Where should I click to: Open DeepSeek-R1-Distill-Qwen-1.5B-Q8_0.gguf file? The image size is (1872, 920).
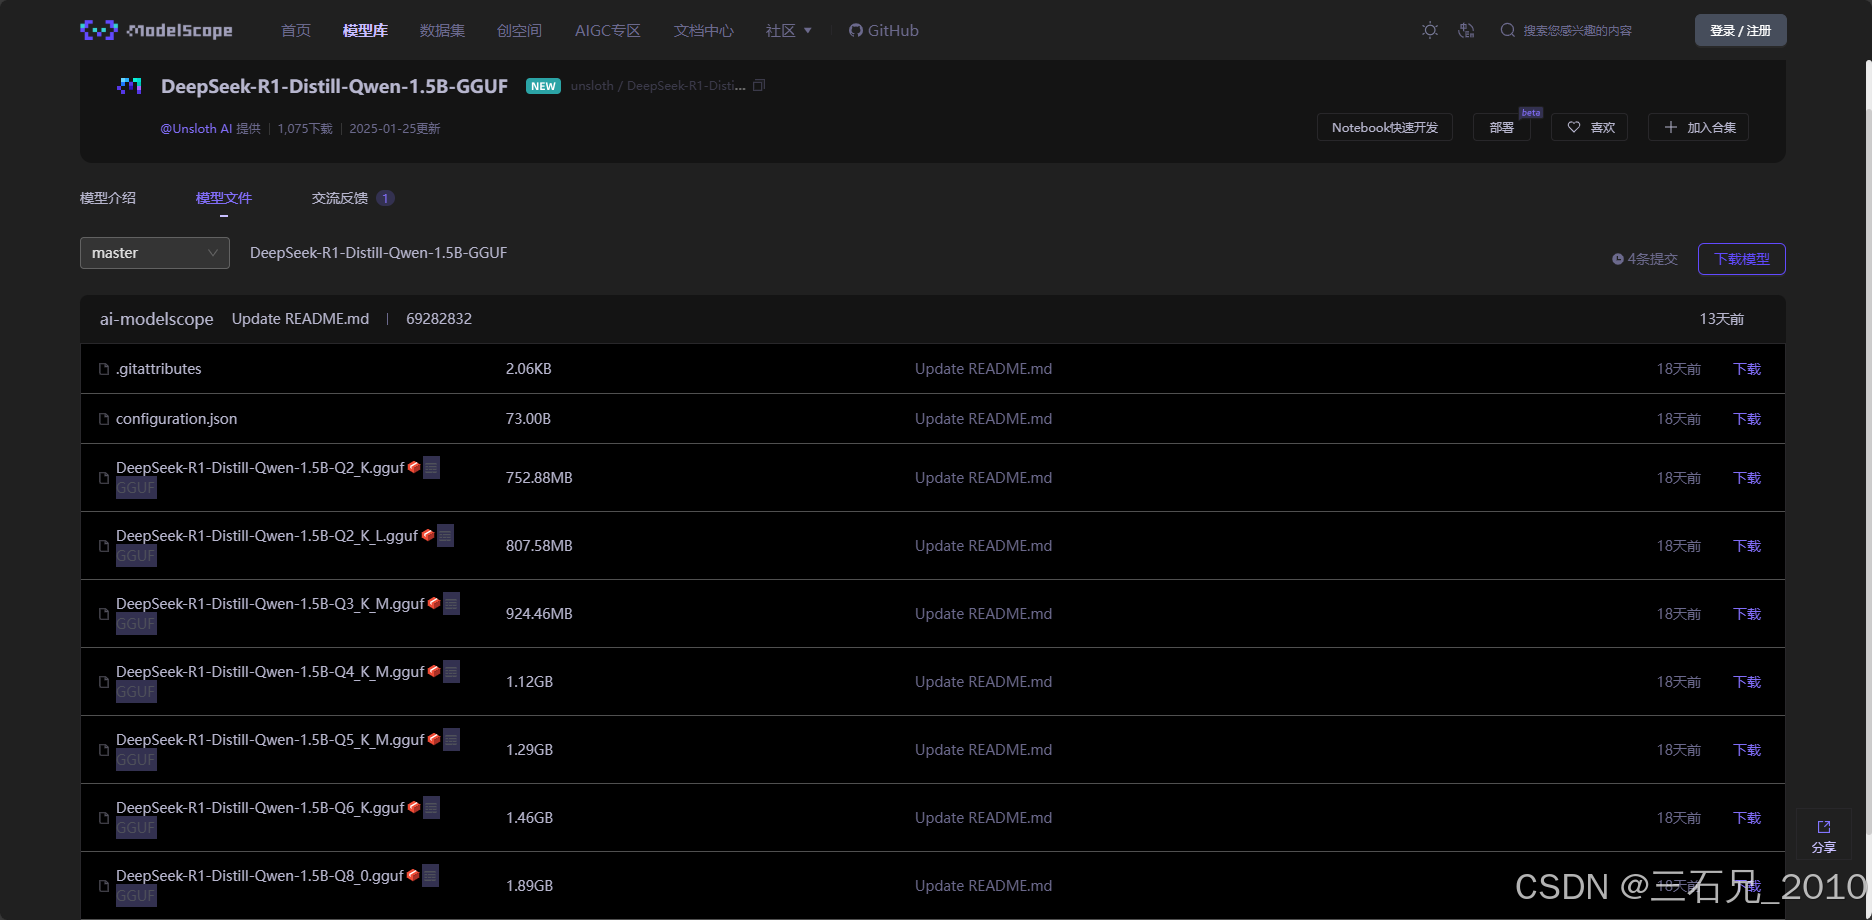(260, 876)
